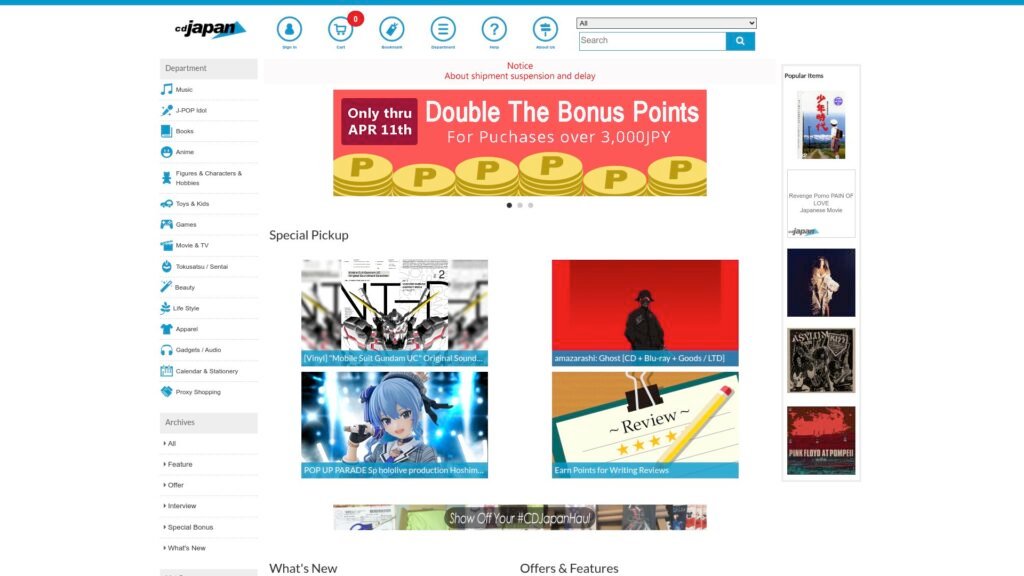Open the Sign In account icon
Image resolution: width=1024 pixels, height=576 pixels.
click(289, 29)
